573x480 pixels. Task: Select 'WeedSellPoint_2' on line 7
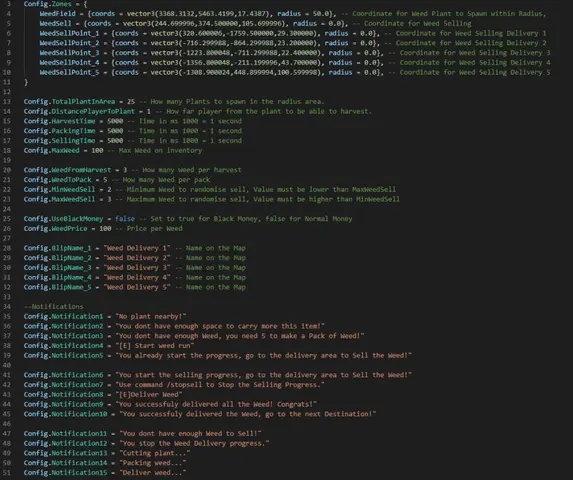(x=69, y=43)
